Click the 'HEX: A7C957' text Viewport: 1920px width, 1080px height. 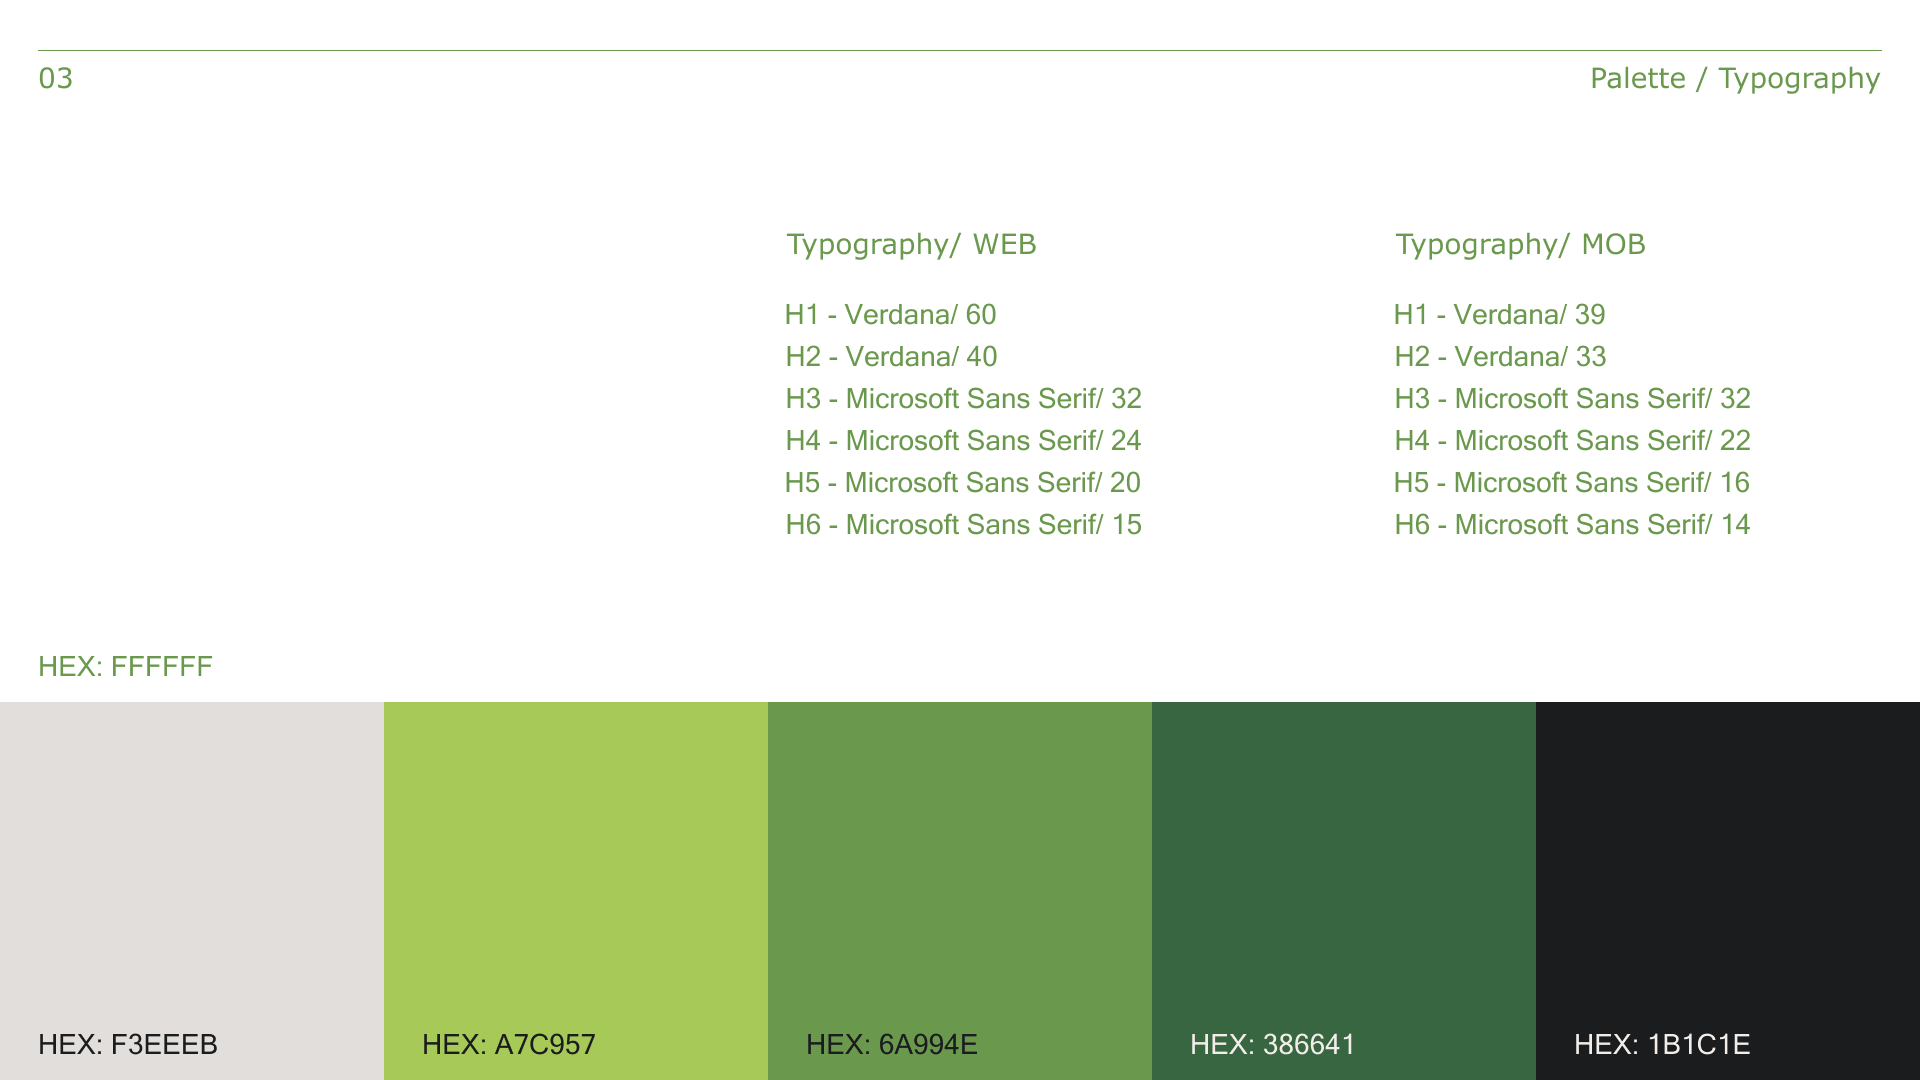[509, 1044]
